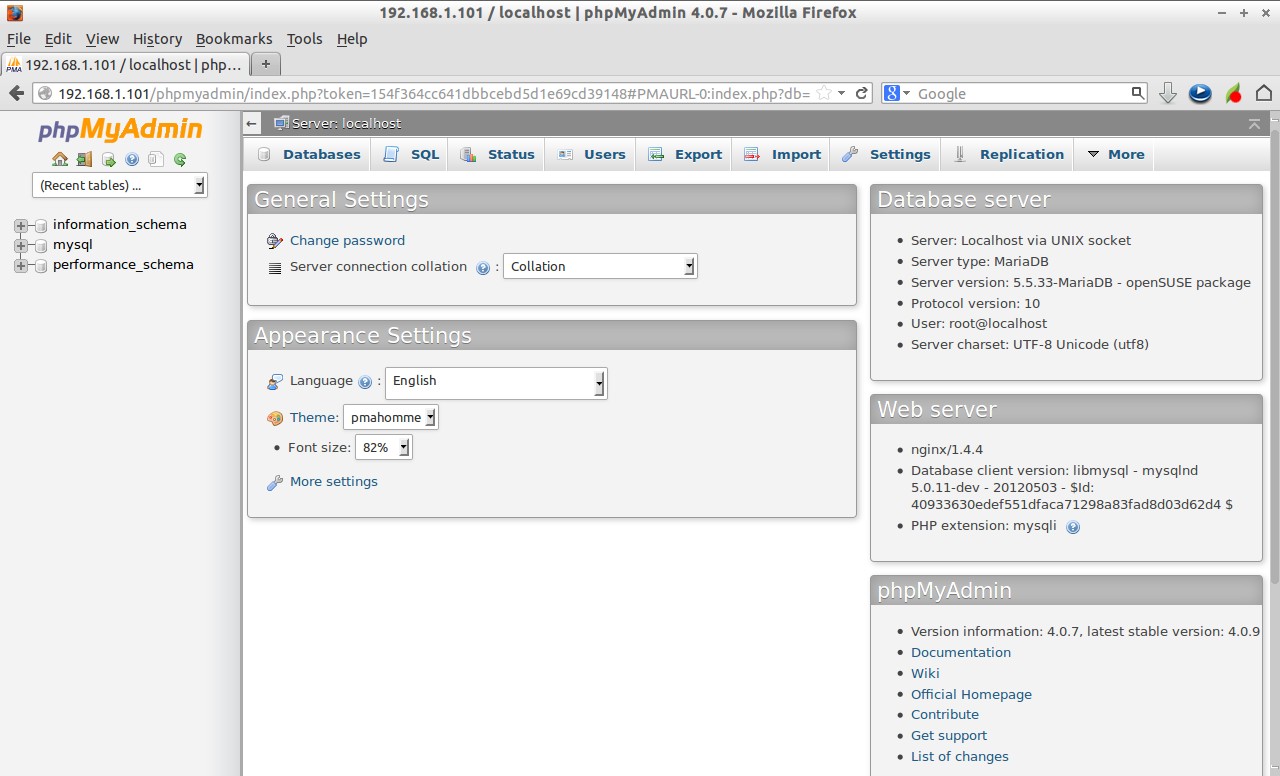The height and width of the screenshot is (776, 1280).
Task: Open the Query window icon in sidebar
Action: 108,159
